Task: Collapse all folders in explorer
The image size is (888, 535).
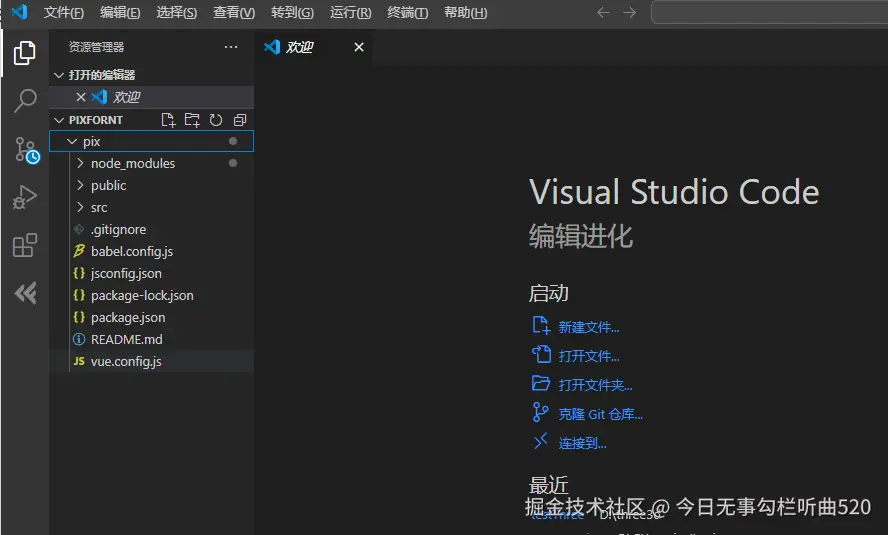Action: tap(240, 120)
